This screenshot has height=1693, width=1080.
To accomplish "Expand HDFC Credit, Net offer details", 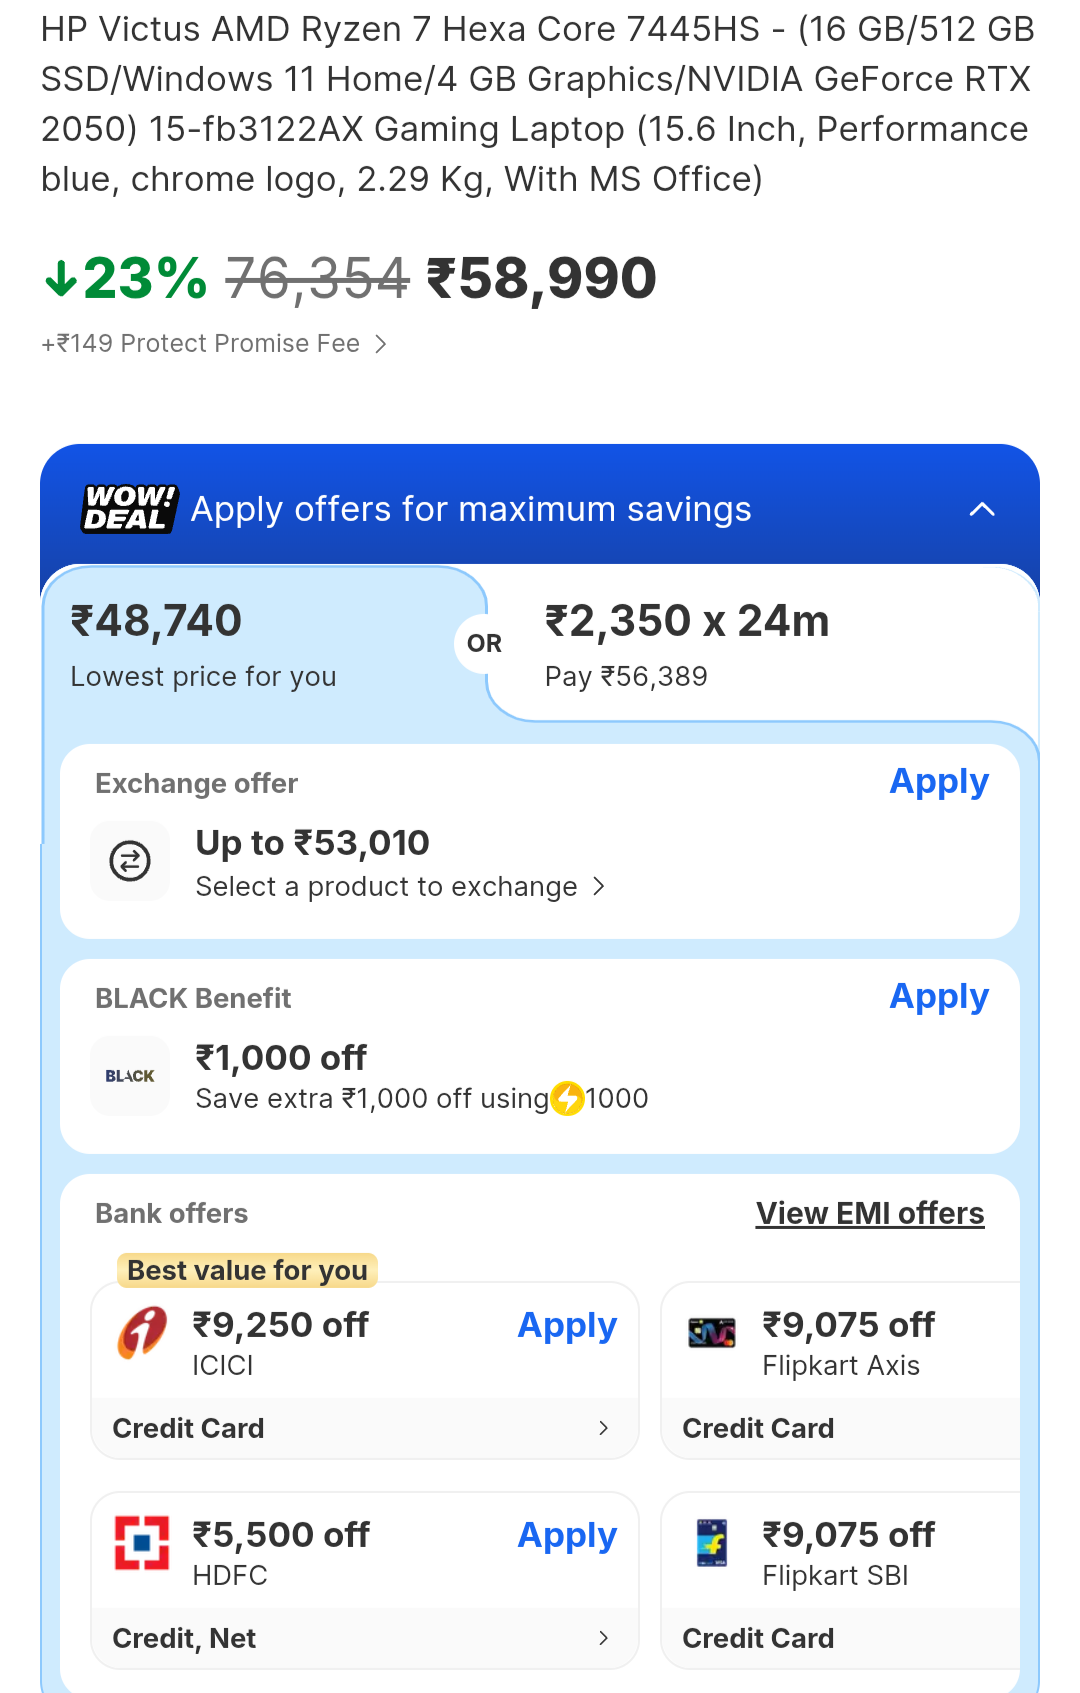I will click(603, 1638).
